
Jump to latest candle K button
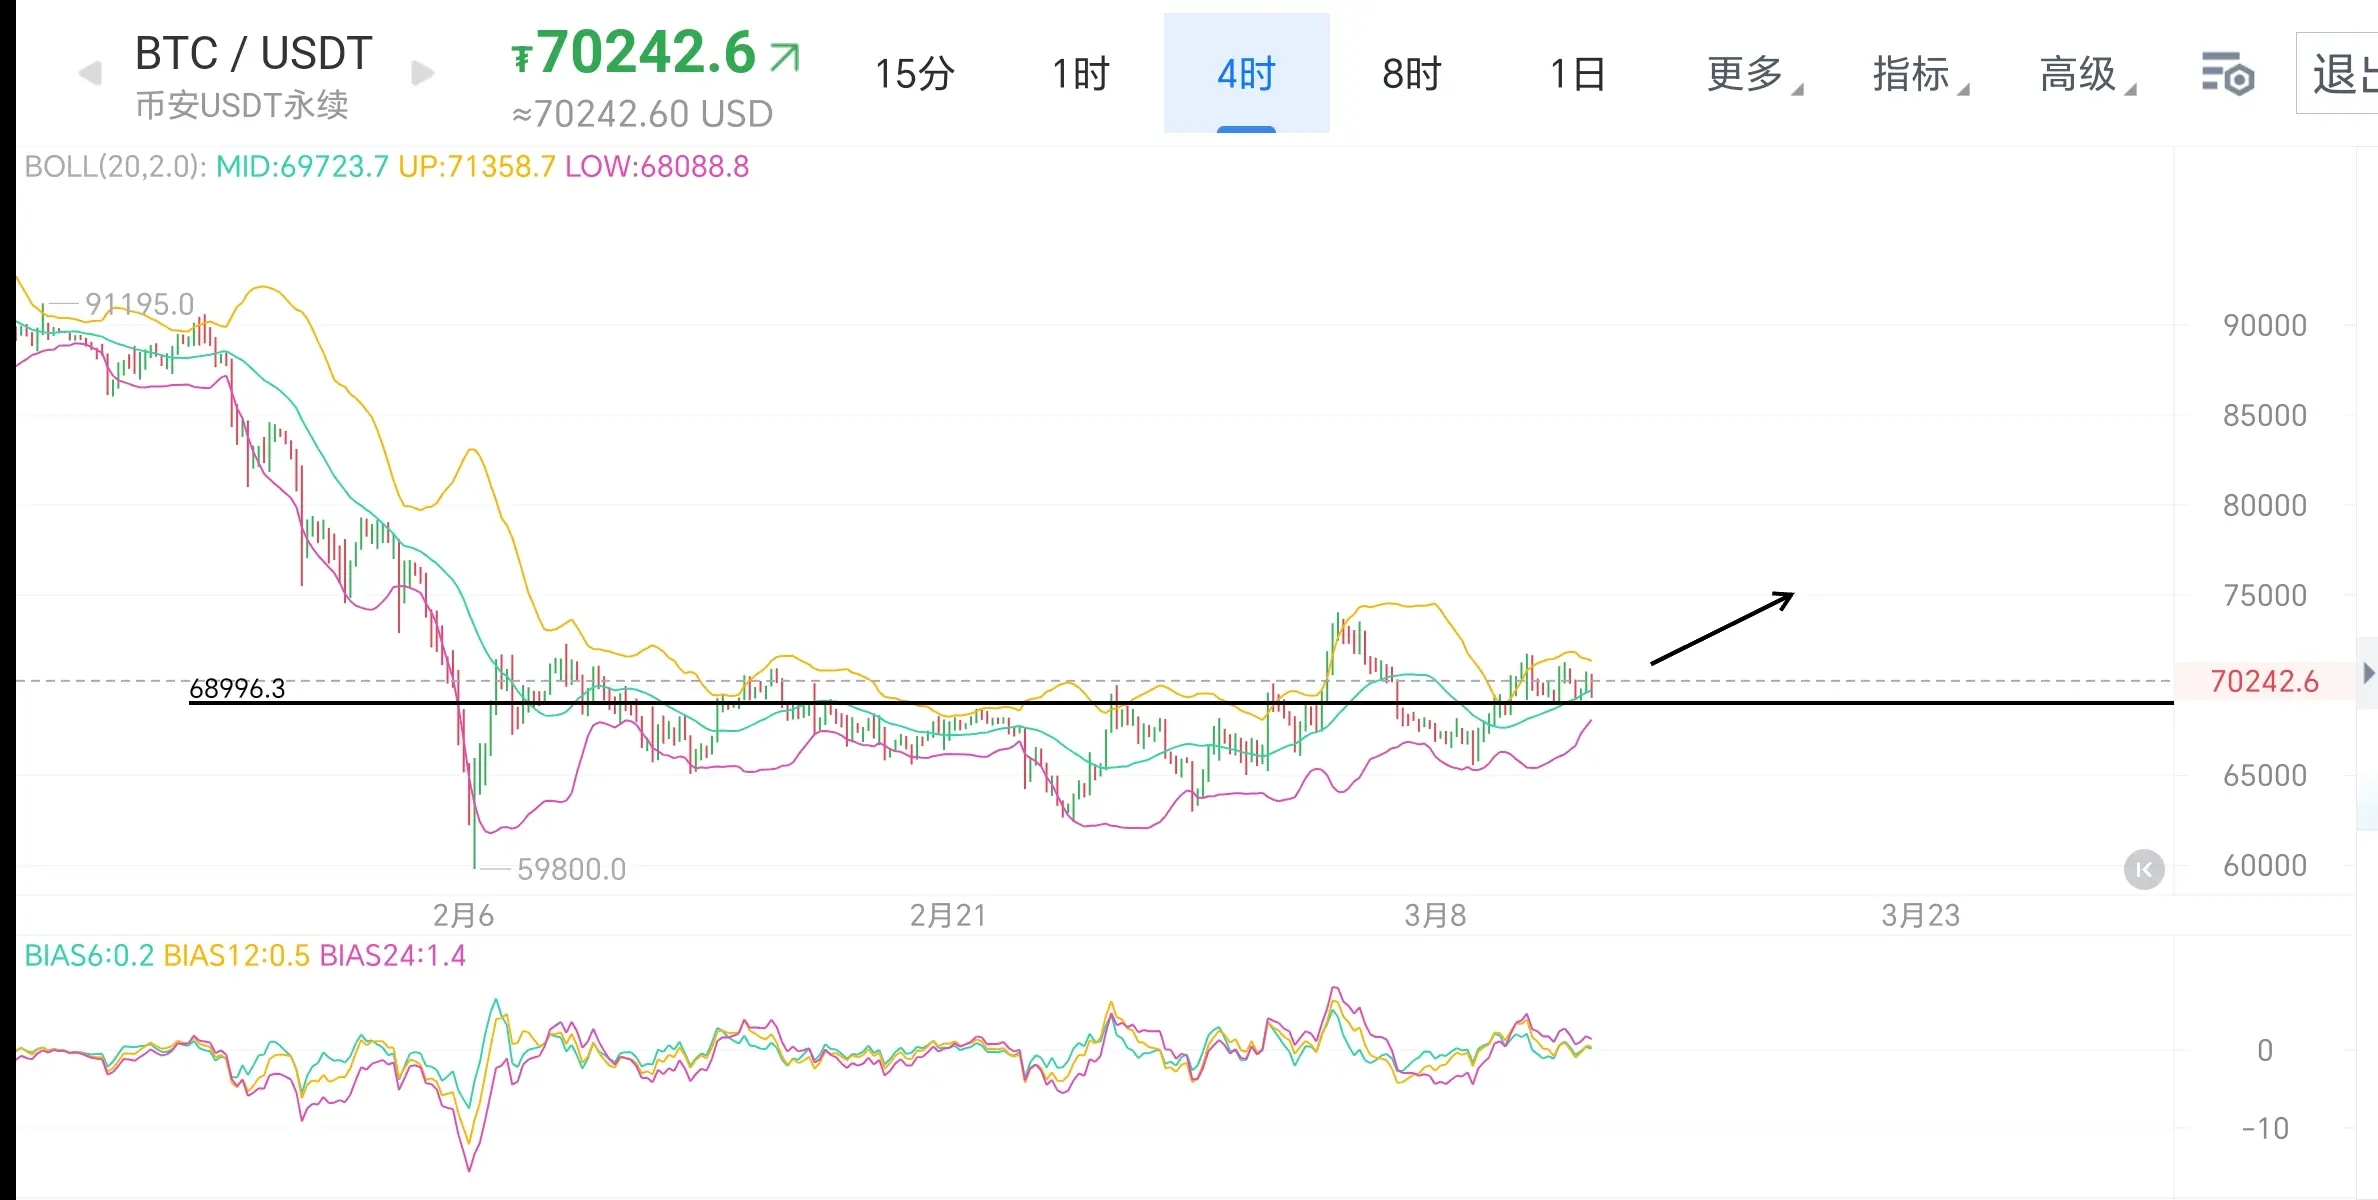coord(2144,869)
